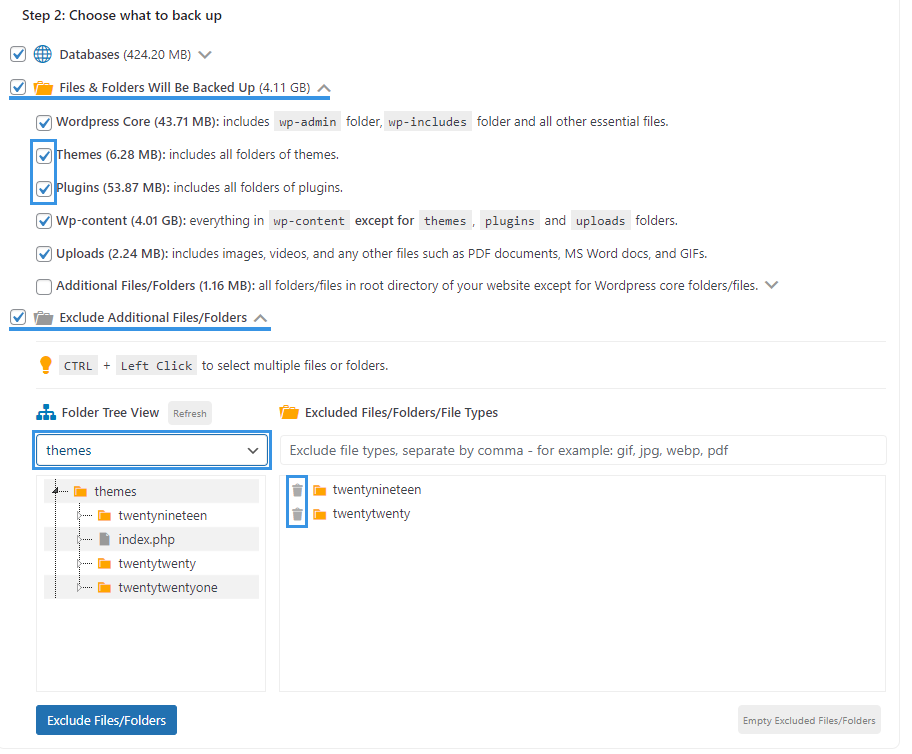Click twentynineteen folder icon in folder tree
This screenshot has width=912, height=754.
point(105,515)
